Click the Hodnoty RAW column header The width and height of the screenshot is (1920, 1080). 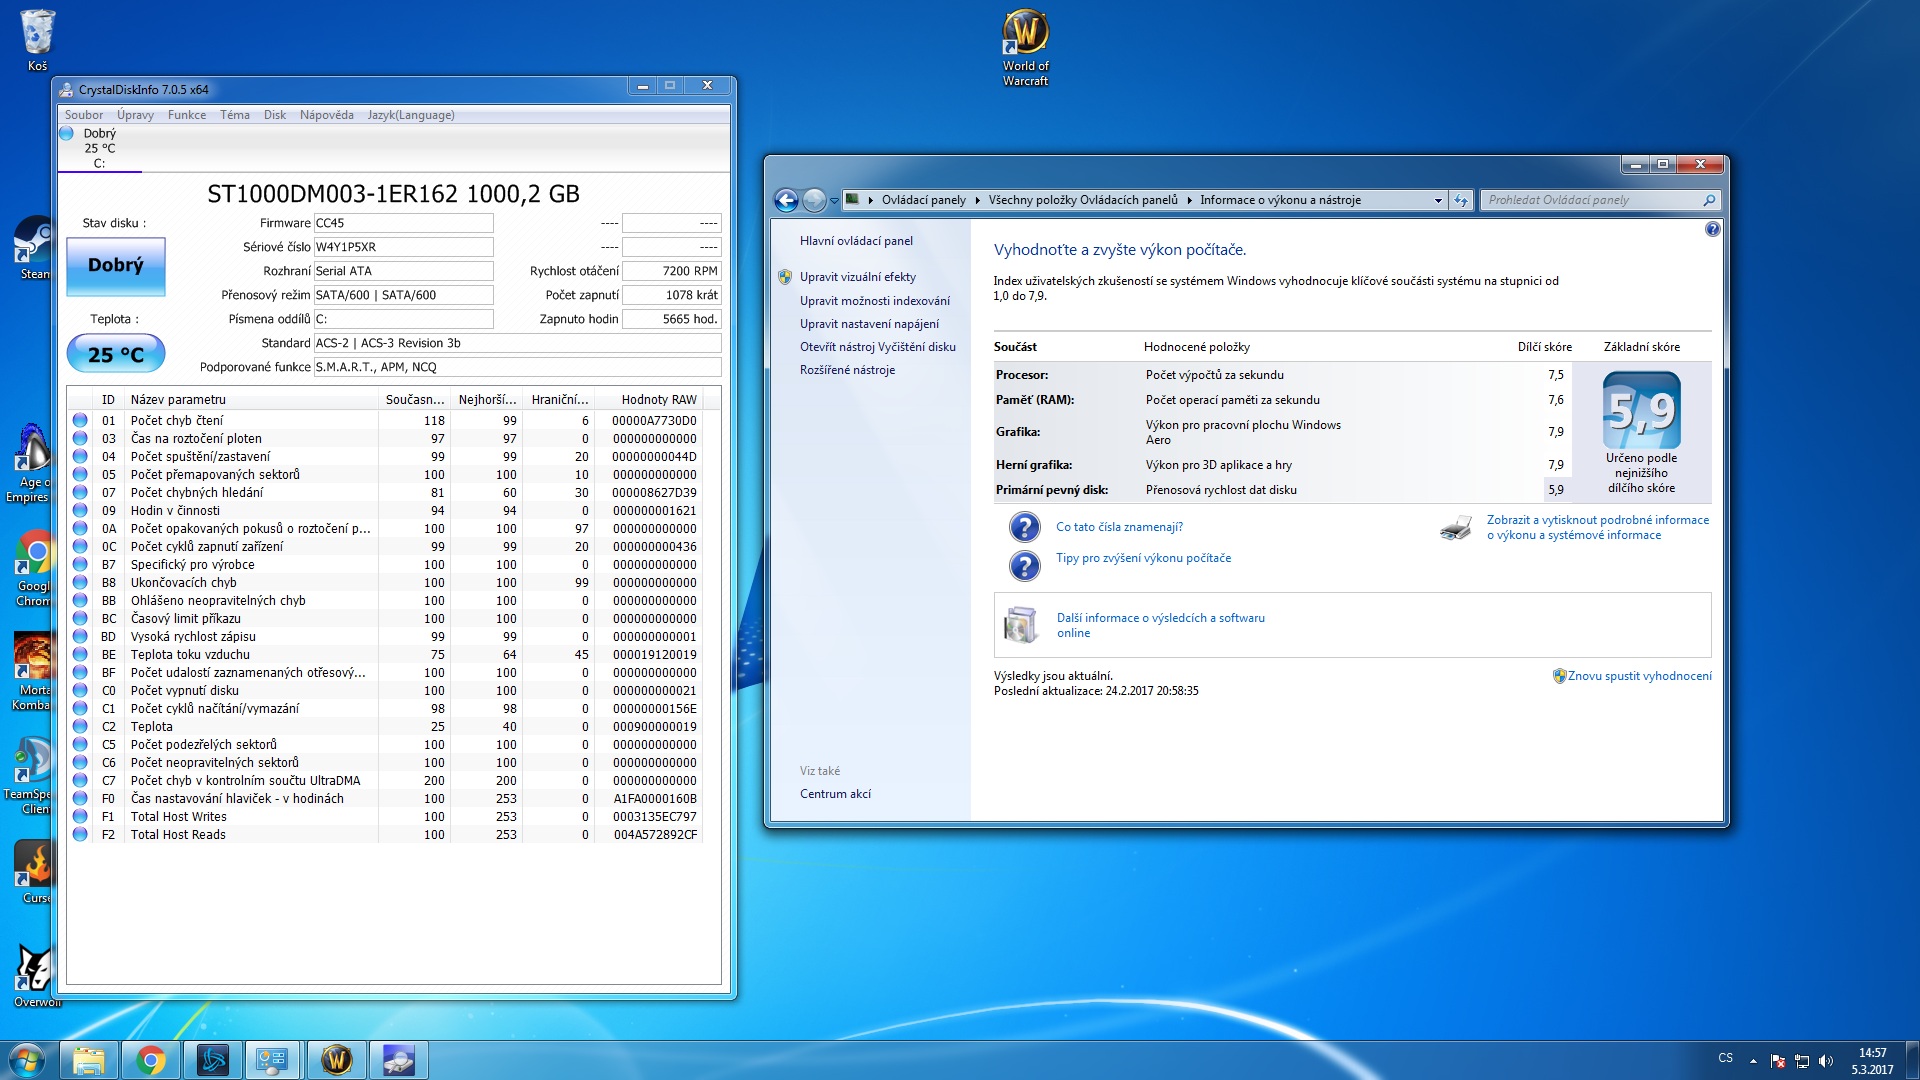click(x=658, y=400)
